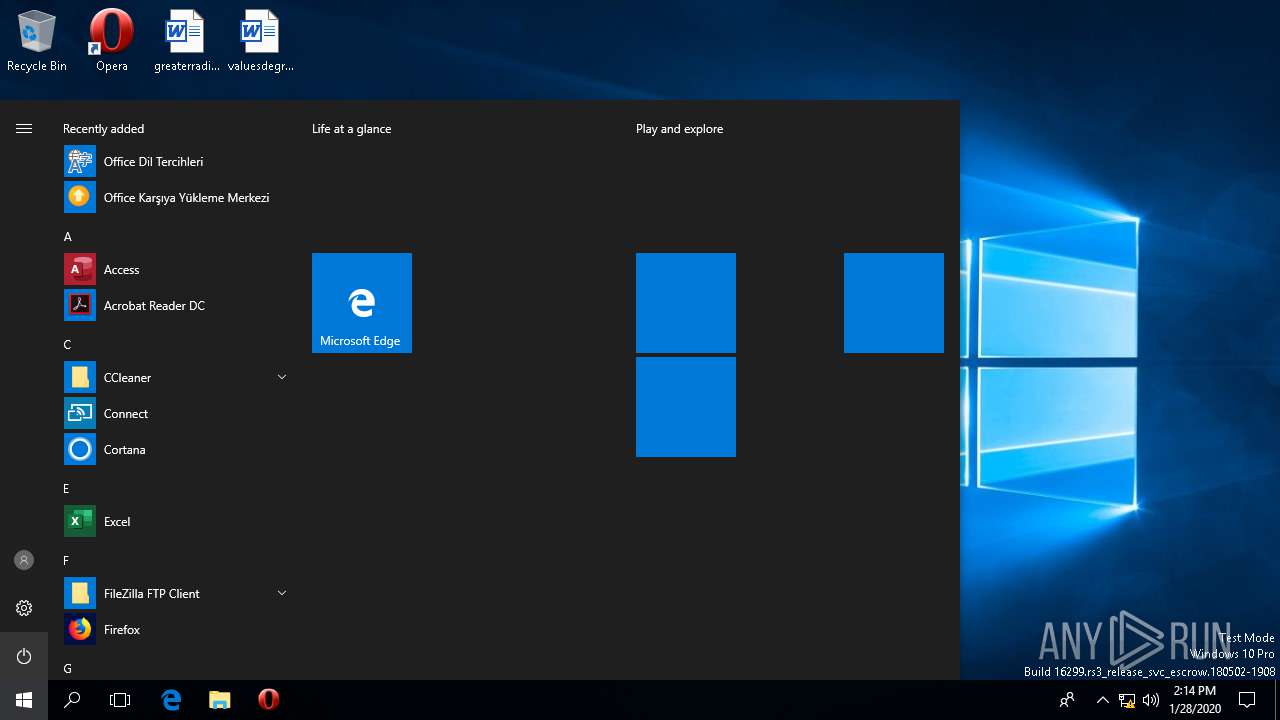The height and width of the screenshot is (720, 1280).
Task: Click the Power button icon
Action: [x=24, y=656]
